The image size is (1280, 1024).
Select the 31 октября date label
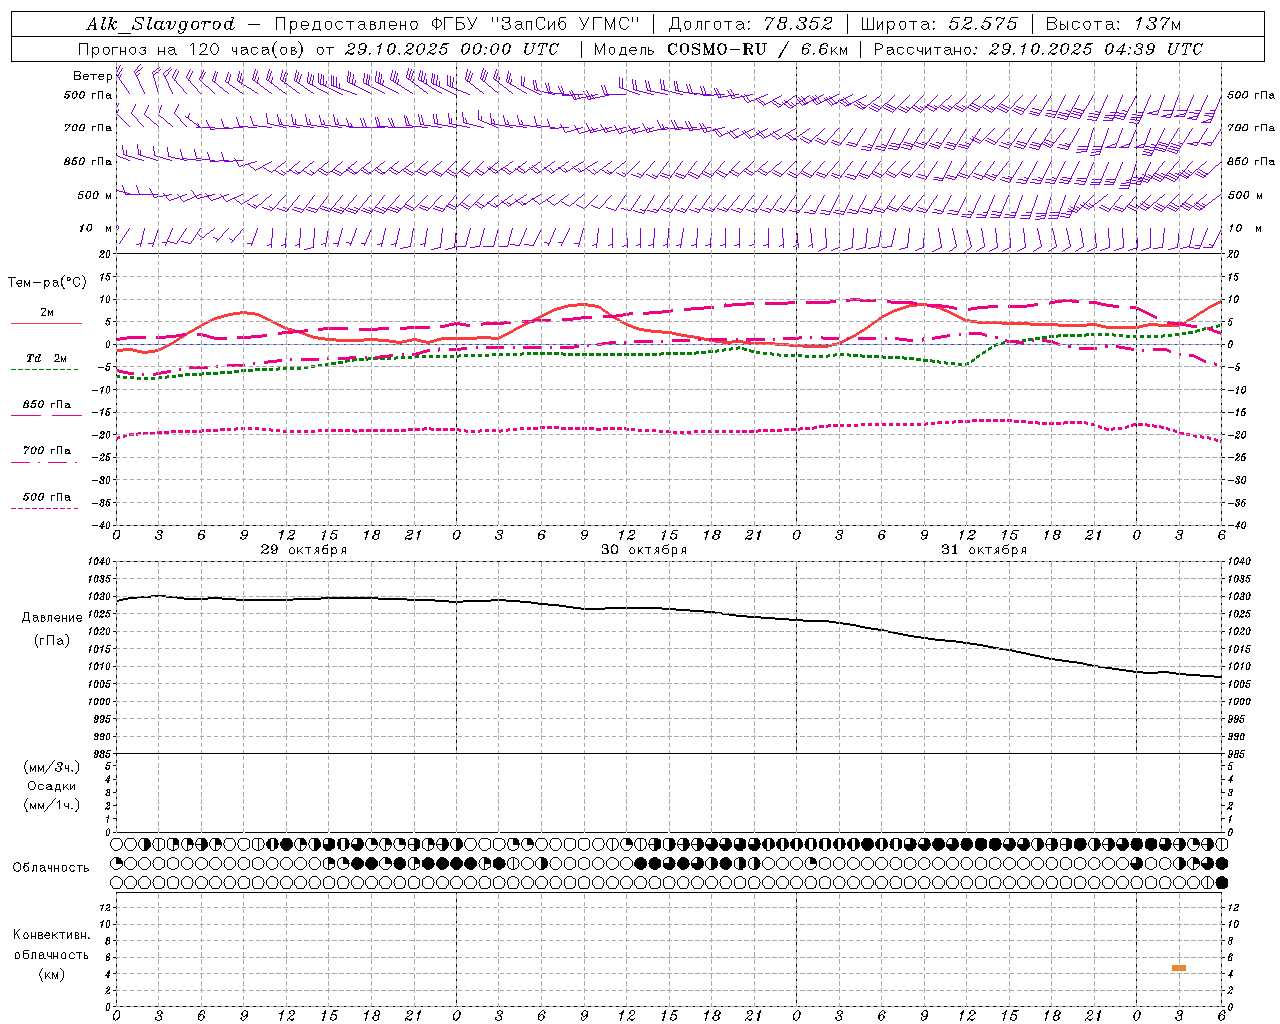984,549
